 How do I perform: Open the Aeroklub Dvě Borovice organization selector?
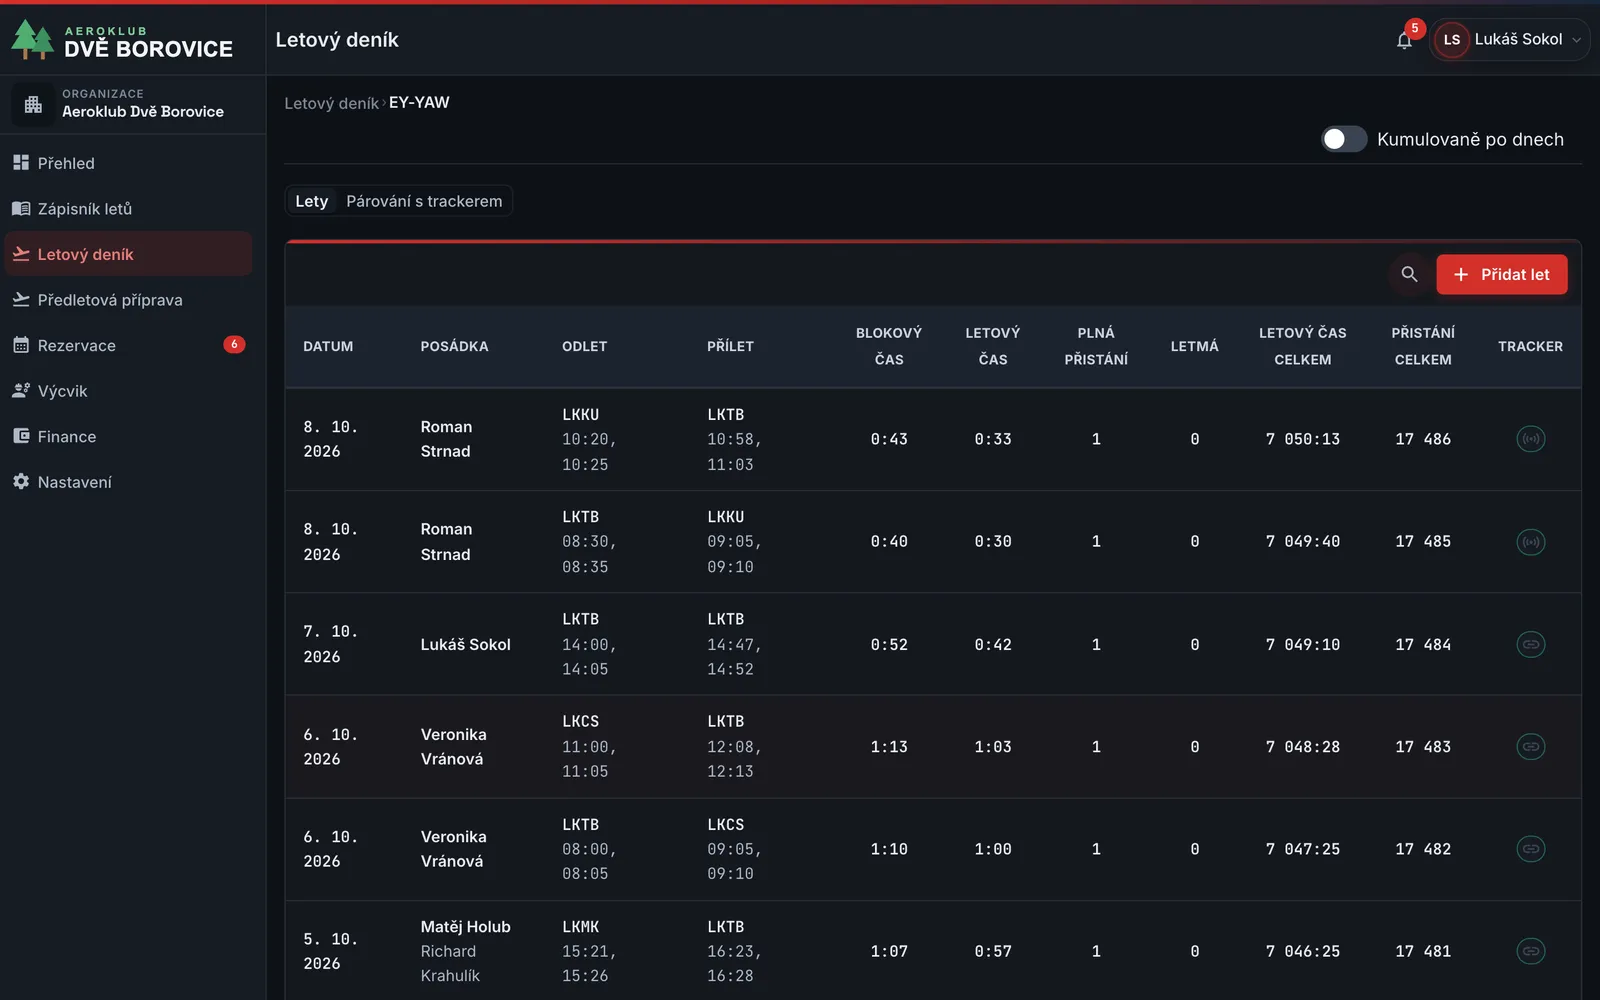click(x=133, y=104)
